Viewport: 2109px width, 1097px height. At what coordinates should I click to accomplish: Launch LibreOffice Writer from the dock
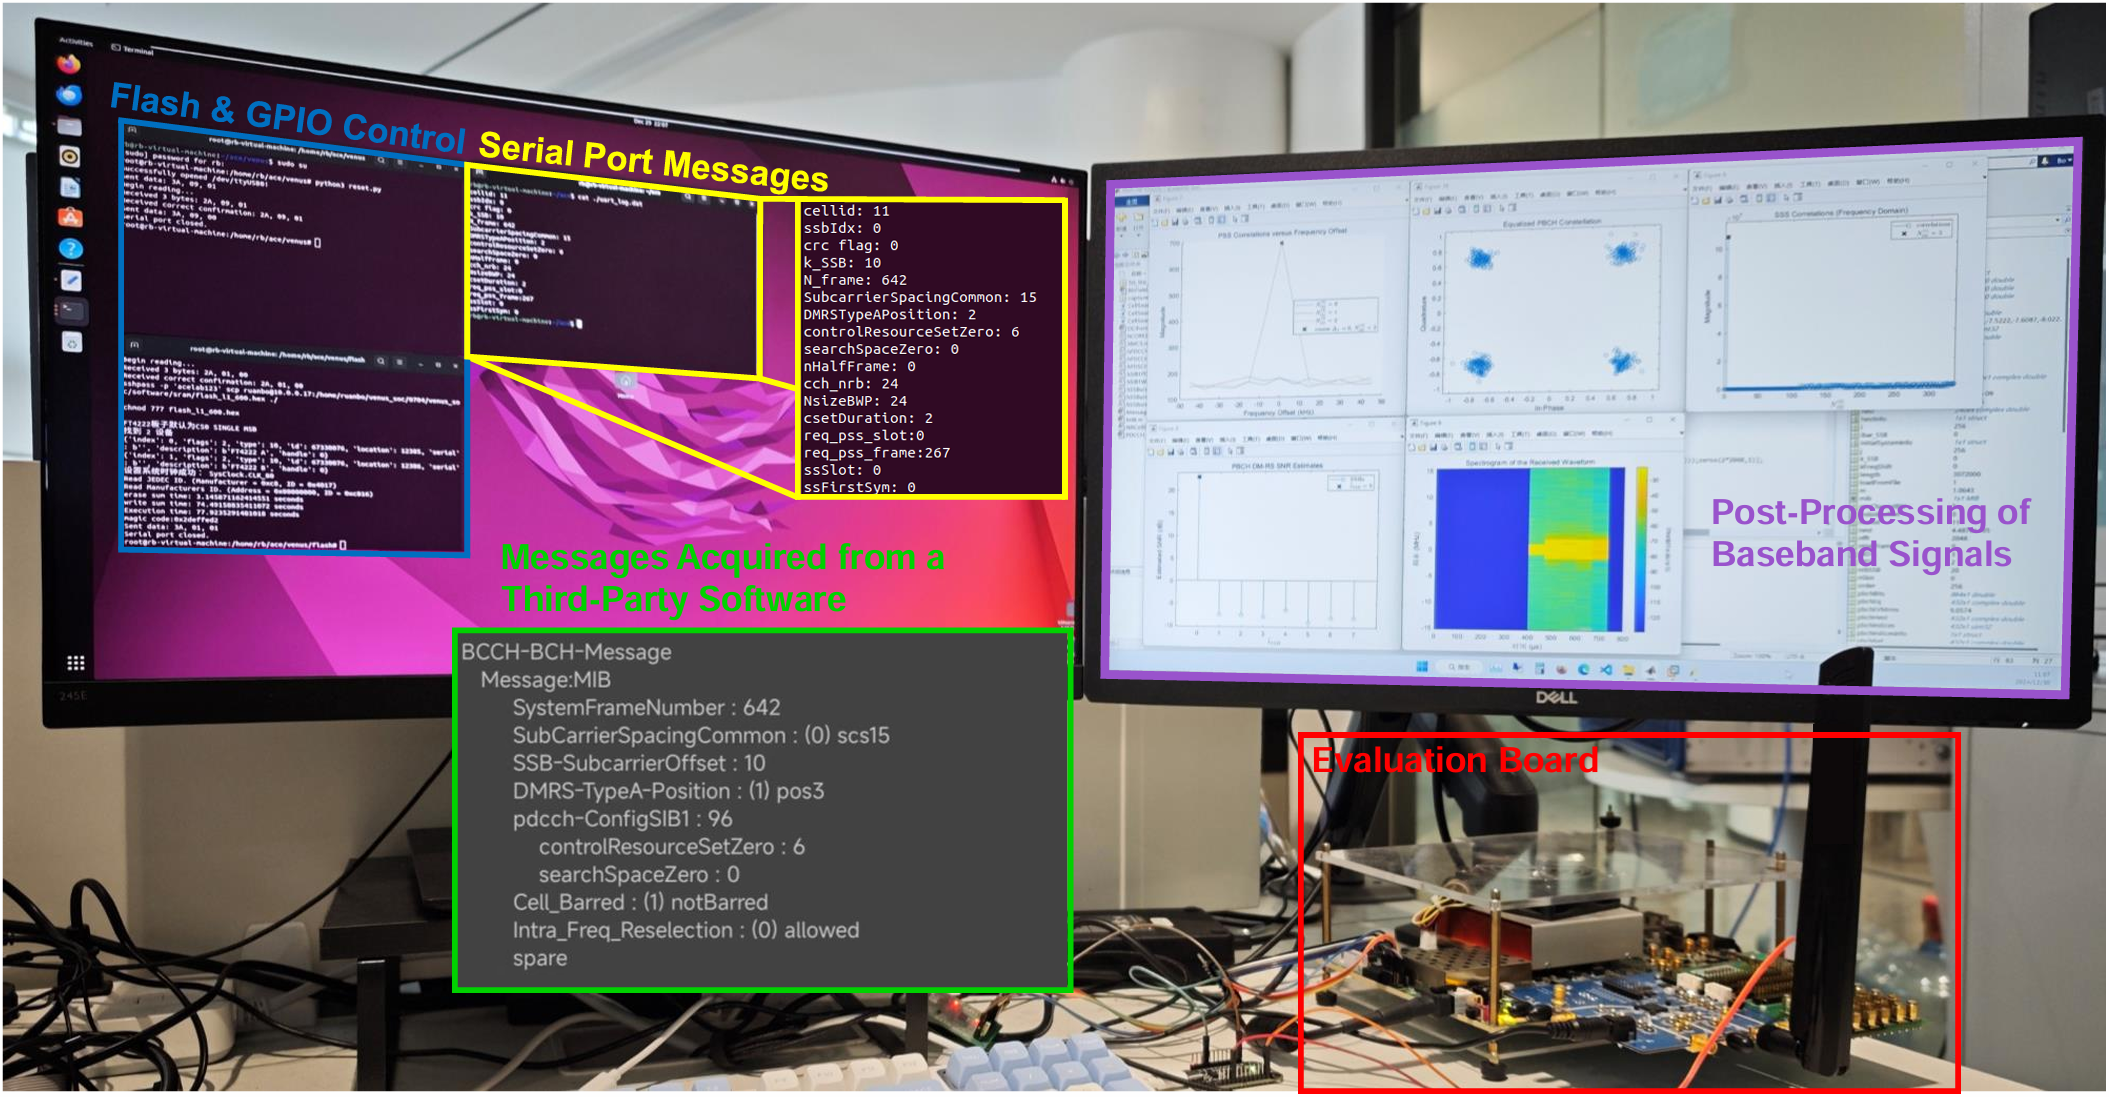click(70, 187)
